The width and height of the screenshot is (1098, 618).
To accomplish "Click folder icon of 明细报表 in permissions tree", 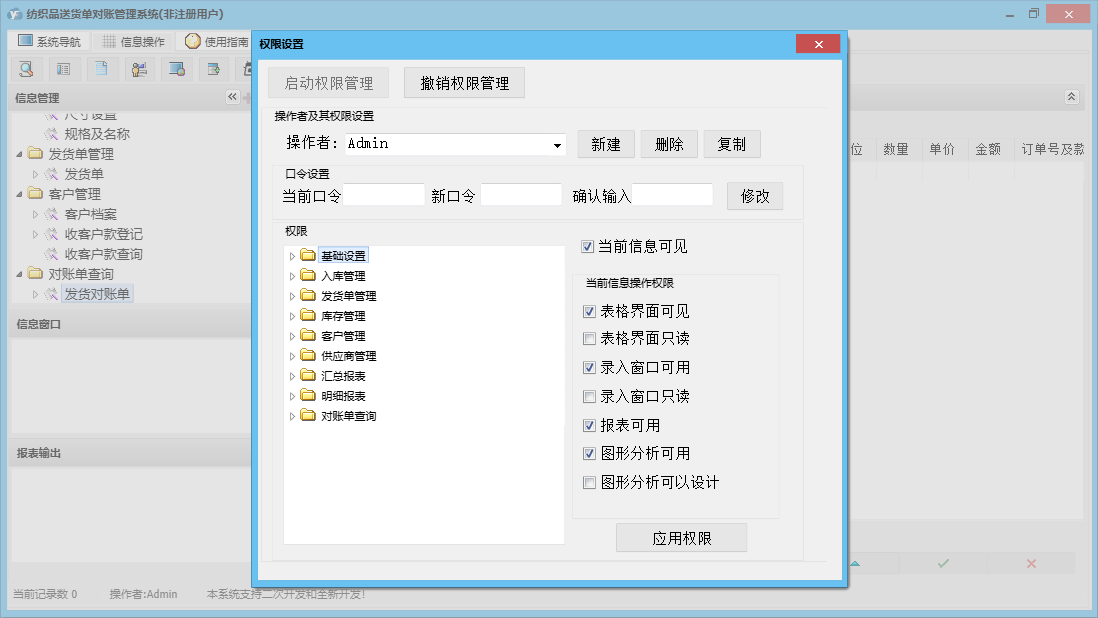I will pos(308,395).
